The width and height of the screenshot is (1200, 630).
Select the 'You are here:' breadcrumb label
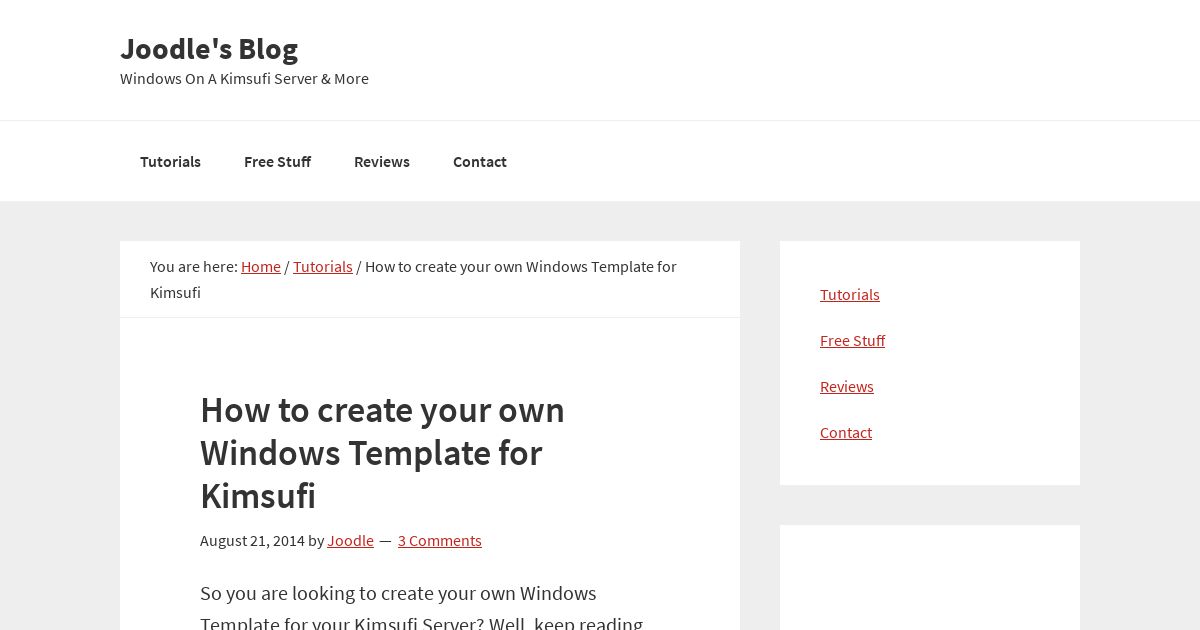click(x=194, y=266)
